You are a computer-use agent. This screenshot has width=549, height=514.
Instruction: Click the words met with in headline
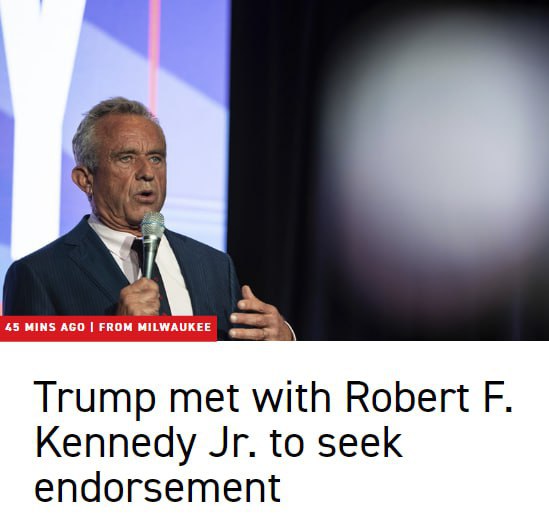pos(250,397)
